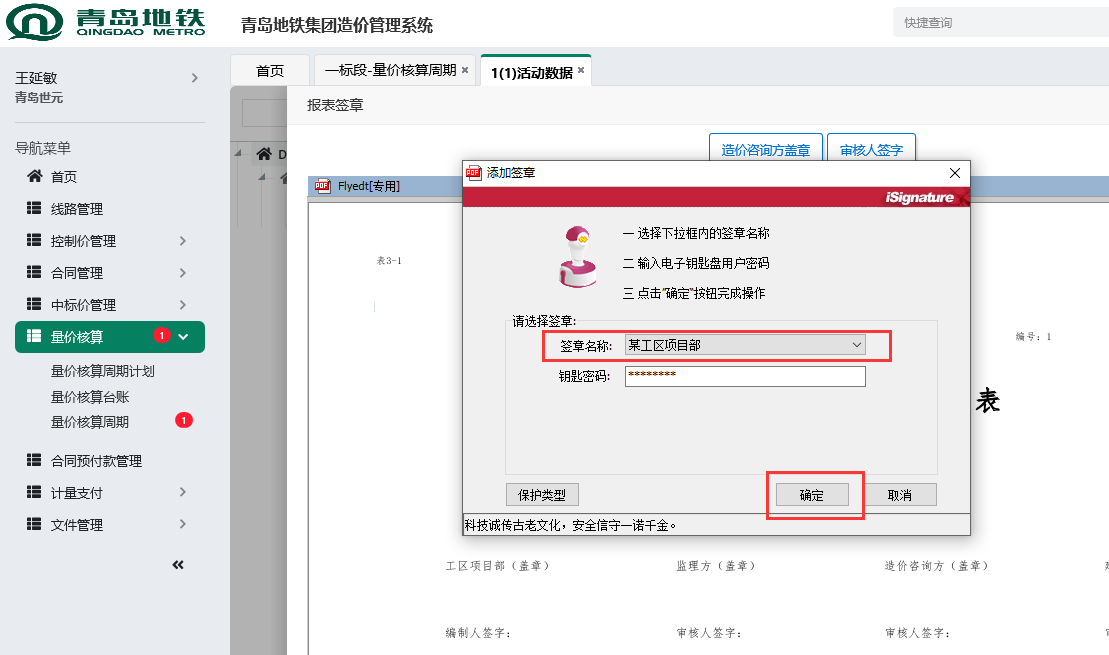Click the list icon beside 线路管理
The image size is (1109, 655).
tap(34, 209)
